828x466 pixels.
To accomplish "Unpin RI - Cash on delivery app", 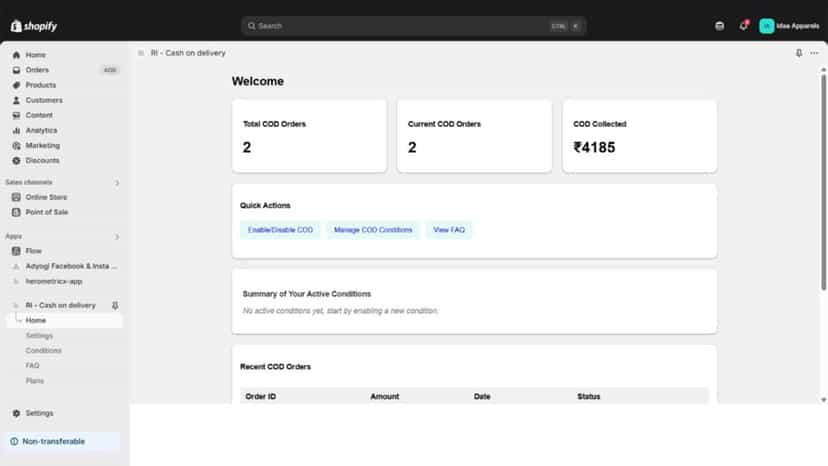I will click(115, 305).
